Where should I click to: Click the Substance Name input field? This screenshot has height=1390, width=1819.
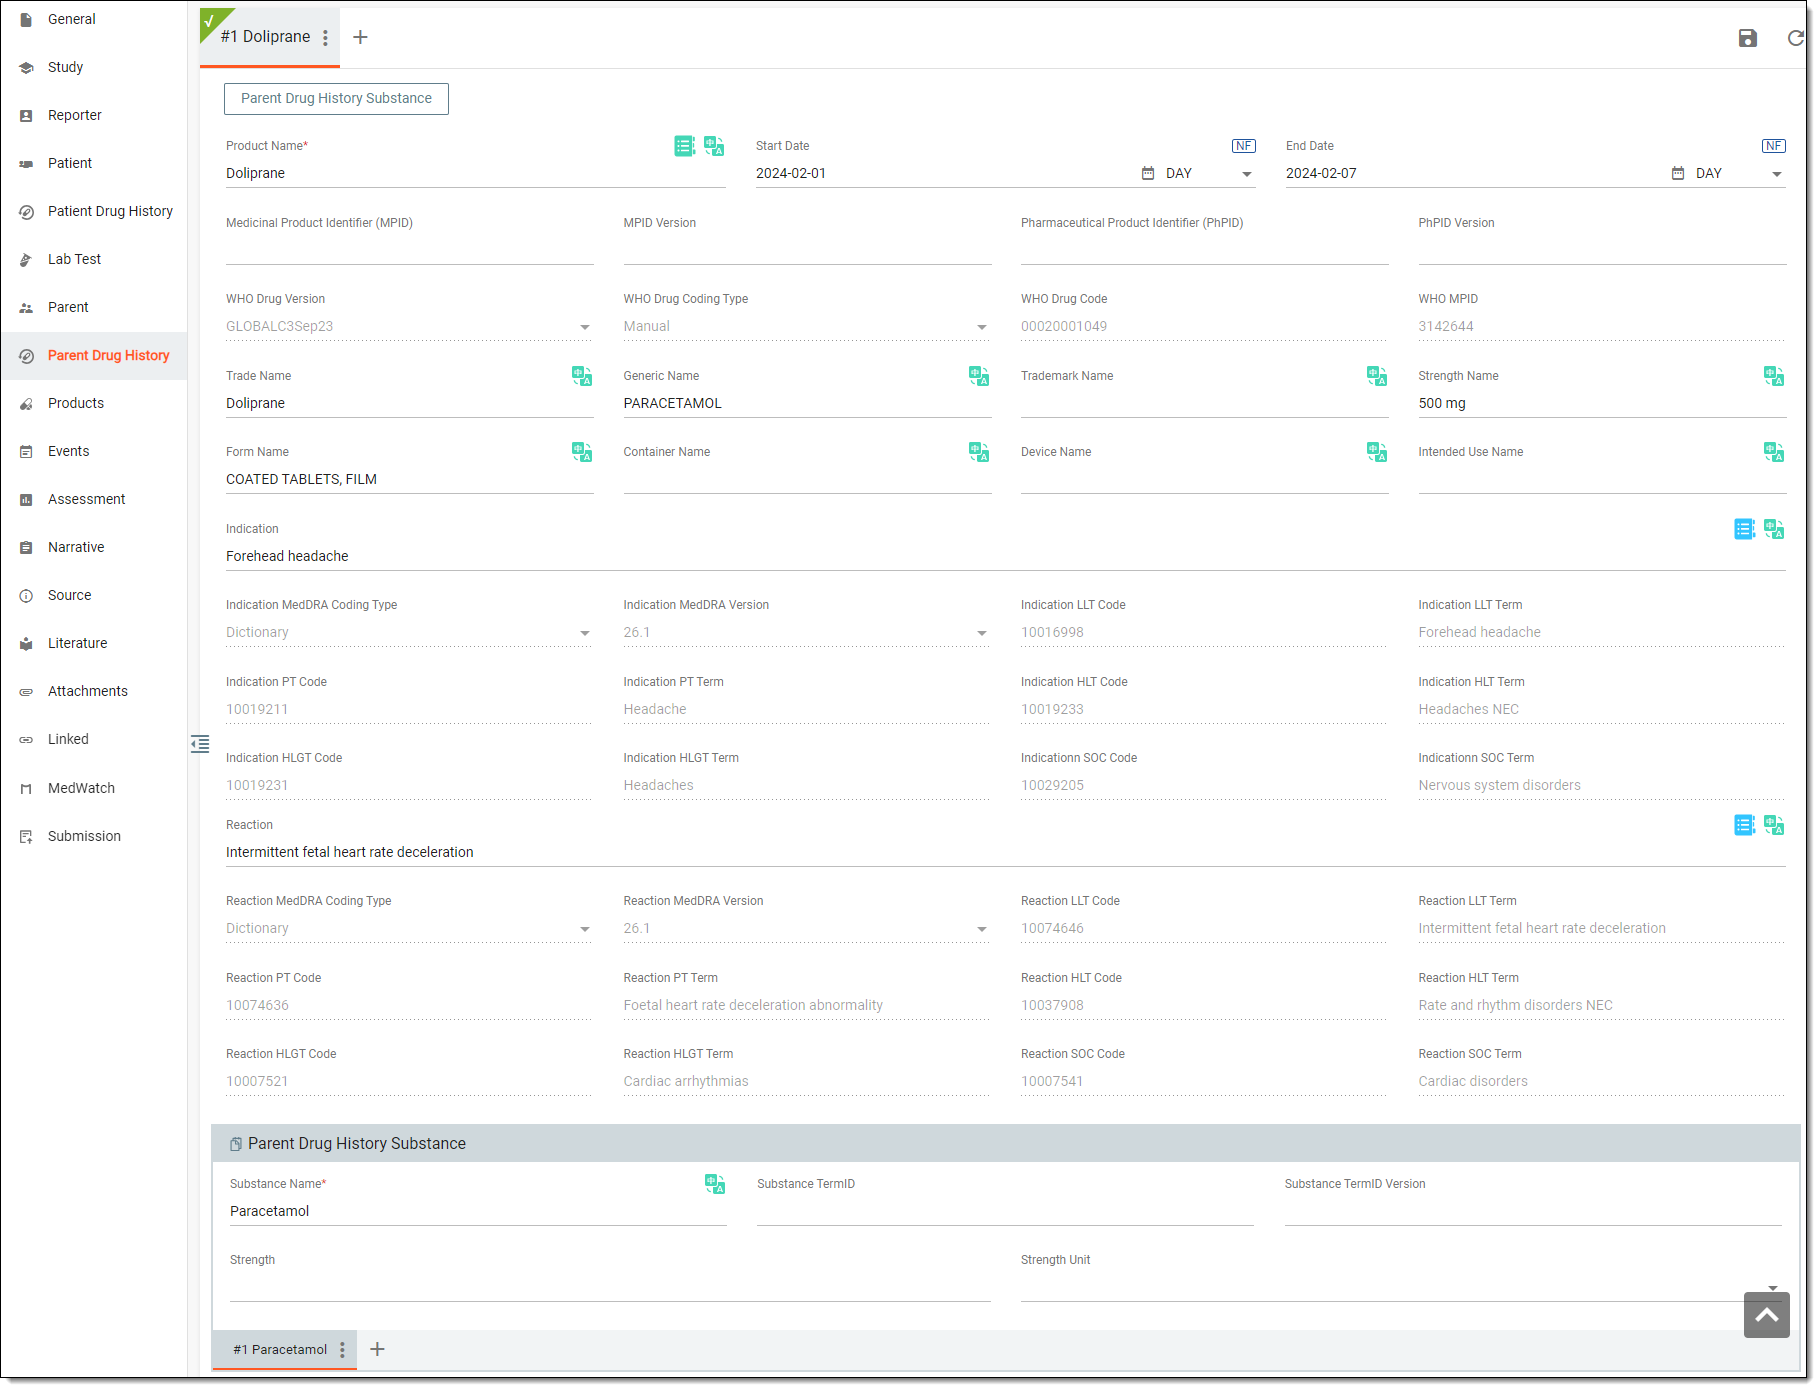[478, 1212]
